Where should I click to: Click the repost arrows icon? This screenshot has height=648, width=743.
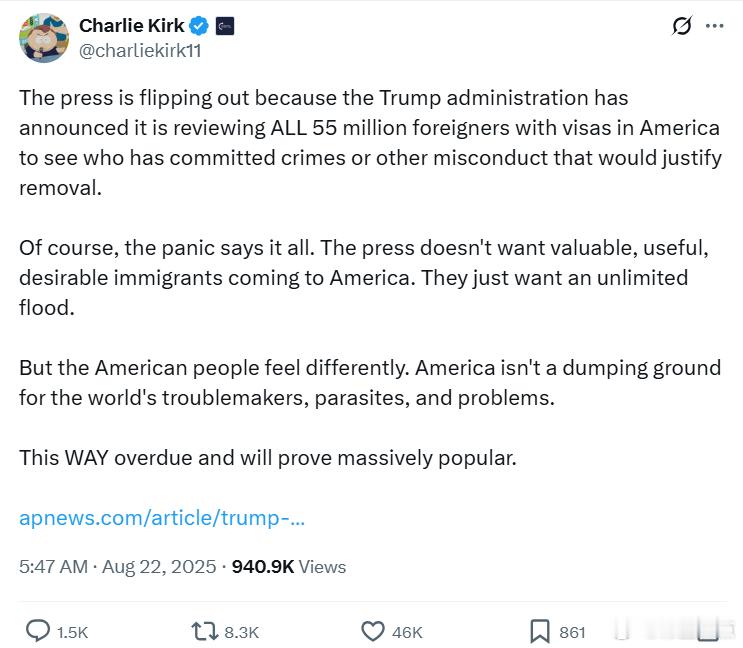coord(205,631)
